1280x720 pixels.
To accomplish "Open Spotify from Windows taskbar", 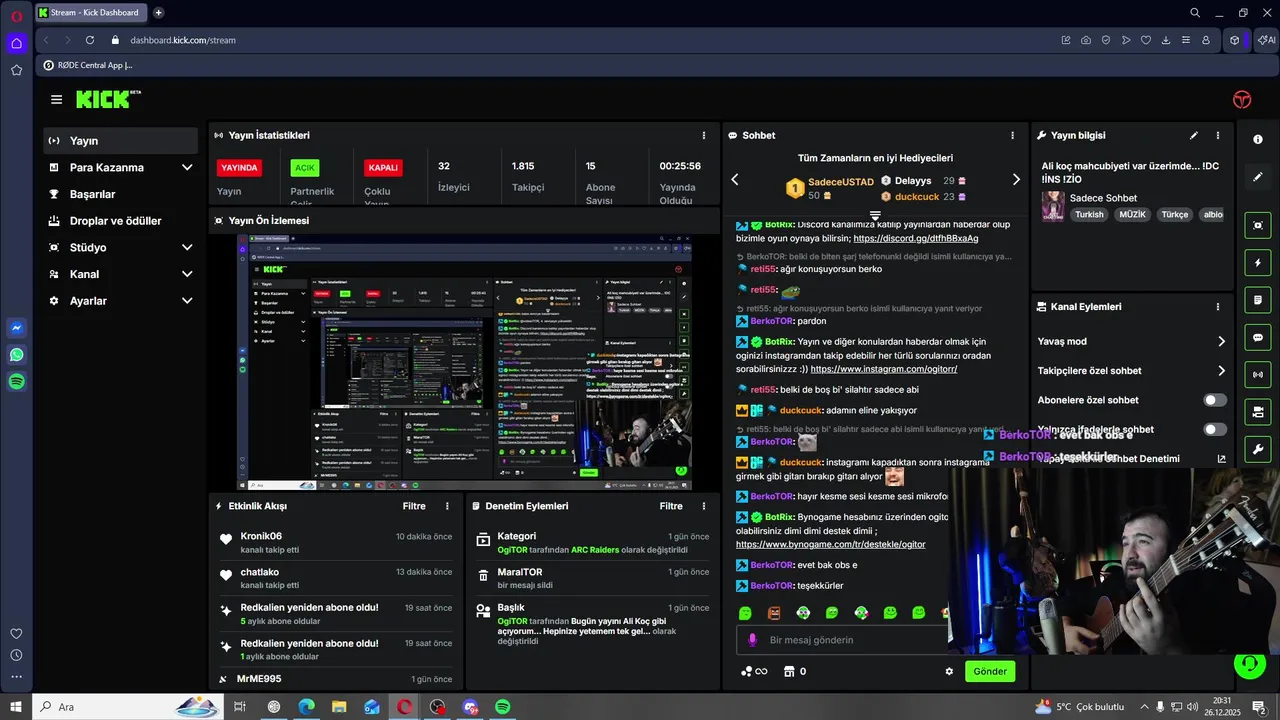I will [503, 707].
